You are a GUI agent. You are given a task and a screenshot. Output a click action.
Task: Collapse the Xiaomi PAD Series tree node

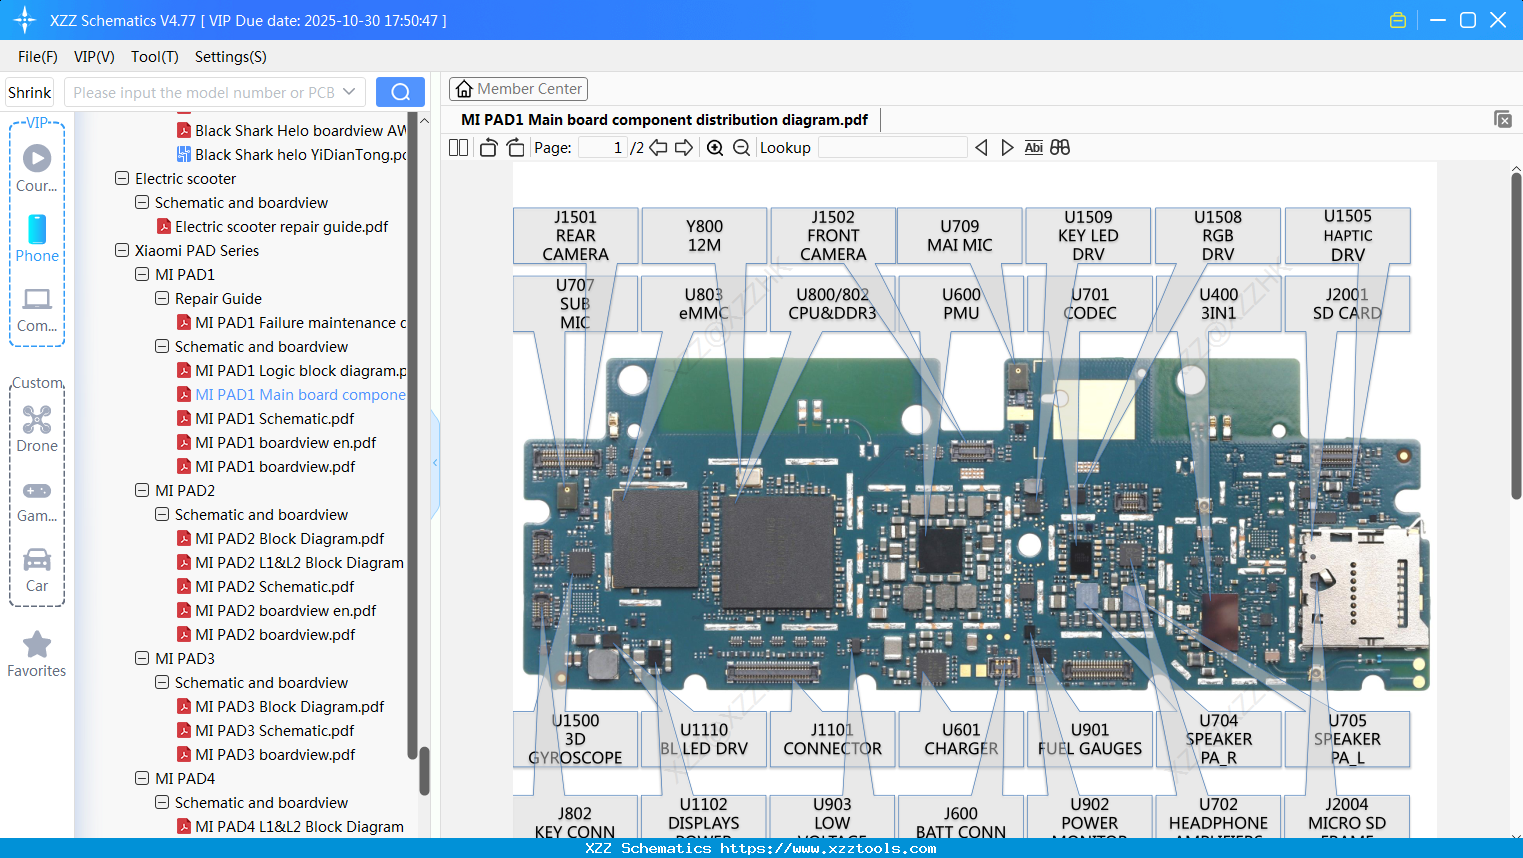(x=121, y=250)
